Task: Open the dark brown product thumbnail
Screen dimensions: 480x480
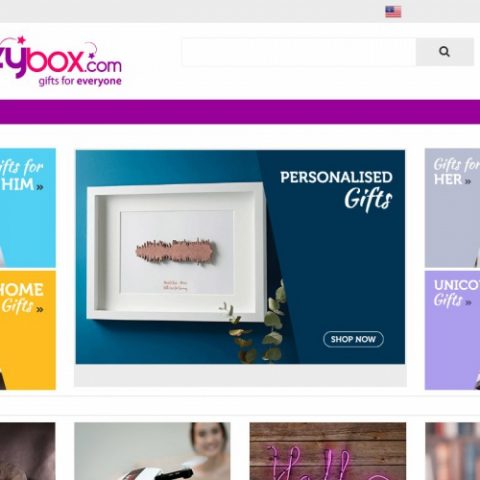Action: (28, 451)
